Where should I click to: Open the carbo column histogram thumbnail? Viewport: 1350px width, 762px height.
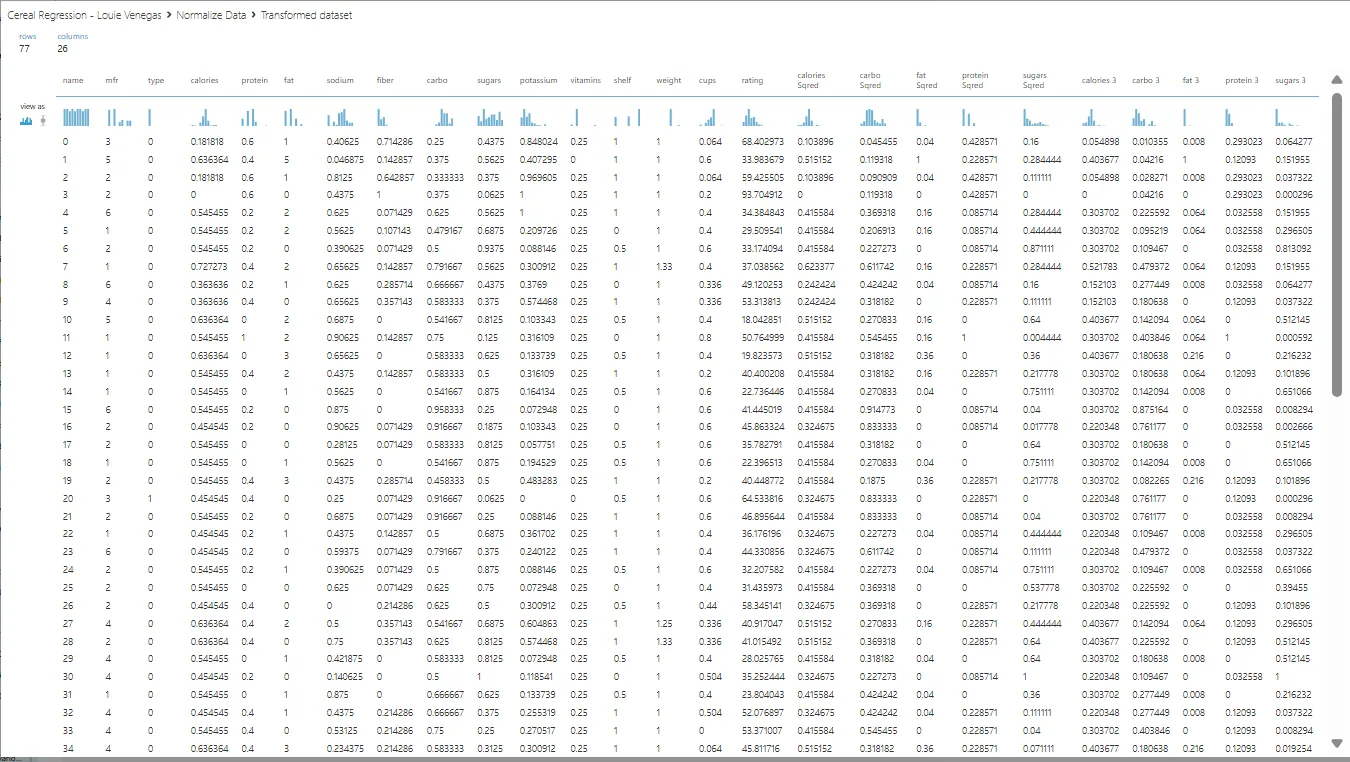(x=440, y=117)
